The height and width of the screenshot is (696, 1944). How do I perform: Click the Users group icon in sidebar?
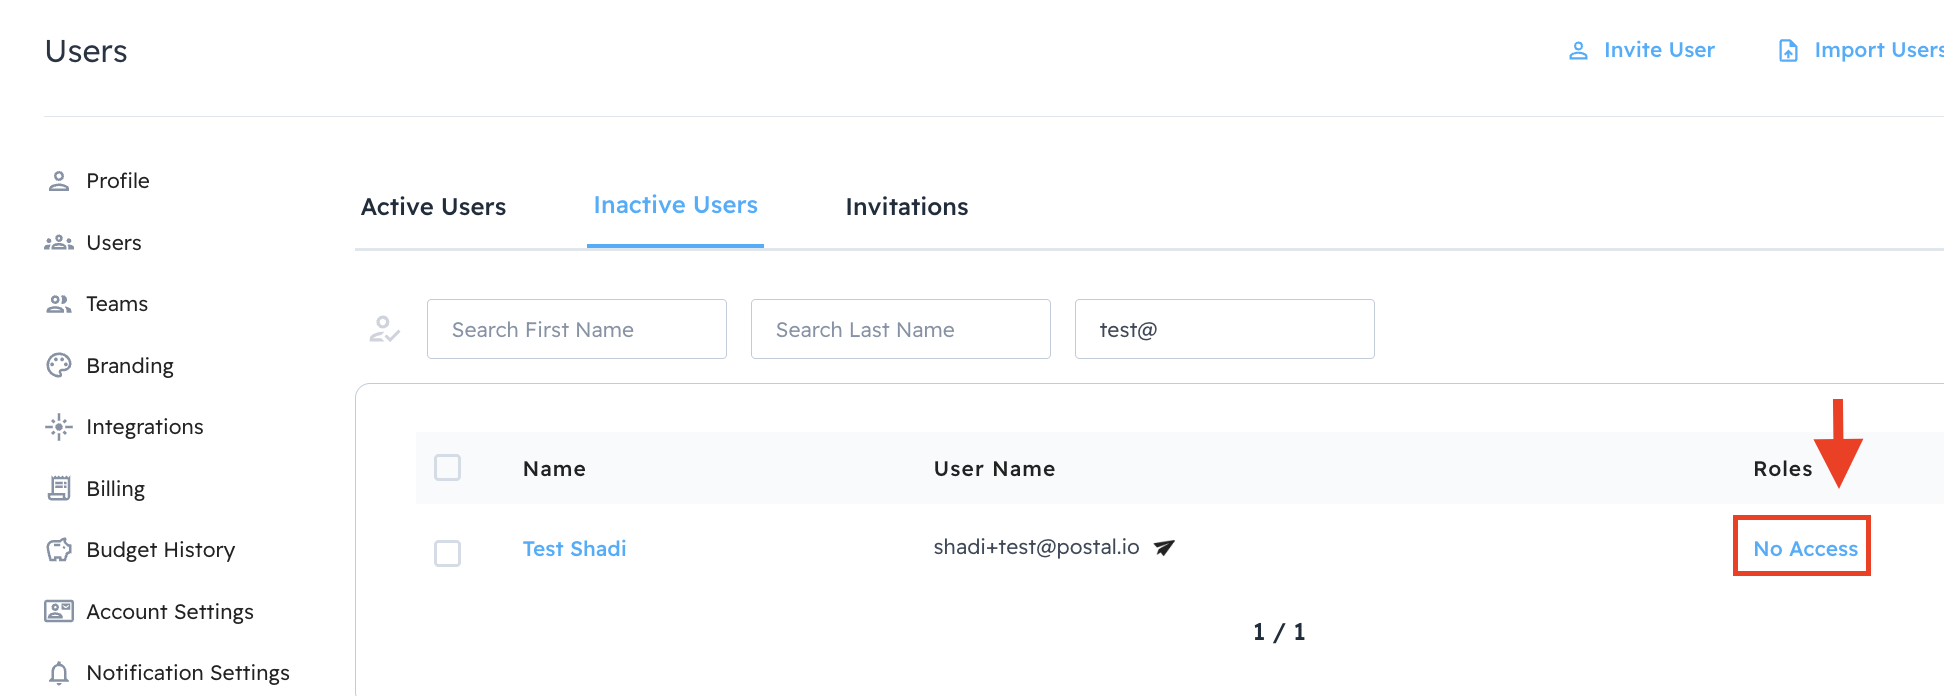pyautogui.click(x=59, y=243)
